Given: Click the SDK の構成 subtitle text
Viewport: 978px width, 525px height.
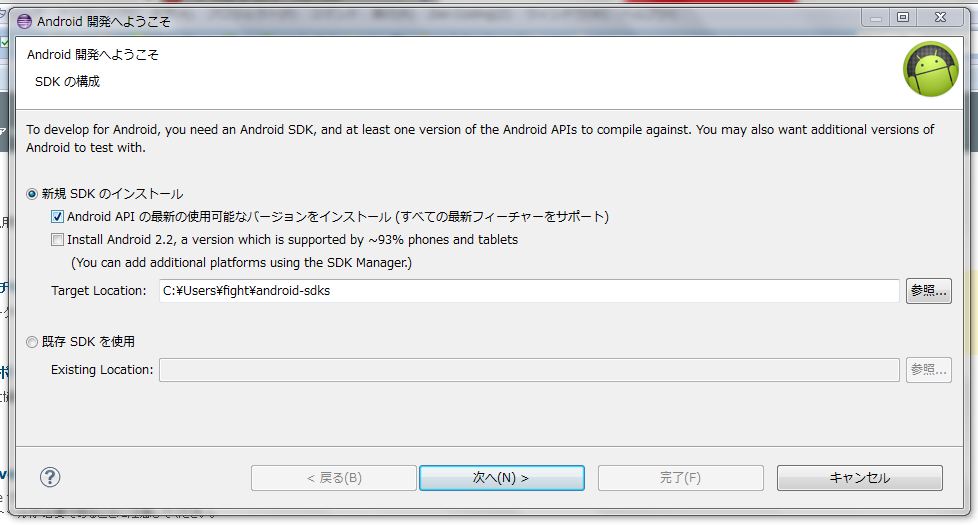Looking at the screenshot, I should click(x=67, y=82).
